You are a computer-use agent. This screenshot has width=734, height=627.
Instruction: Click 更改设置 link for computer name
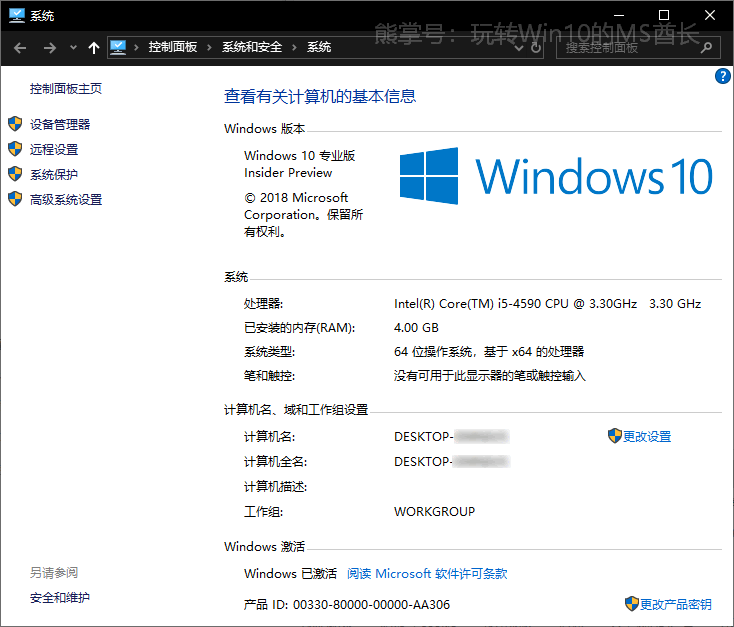(647, 437)
